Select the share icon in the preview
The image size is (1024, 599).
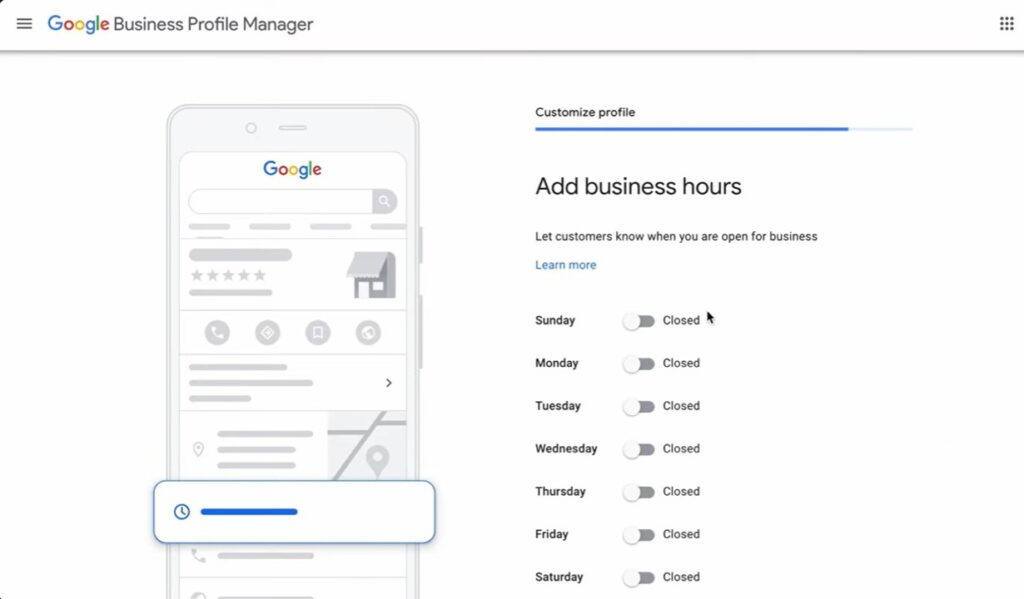click(x=368, y=332)
